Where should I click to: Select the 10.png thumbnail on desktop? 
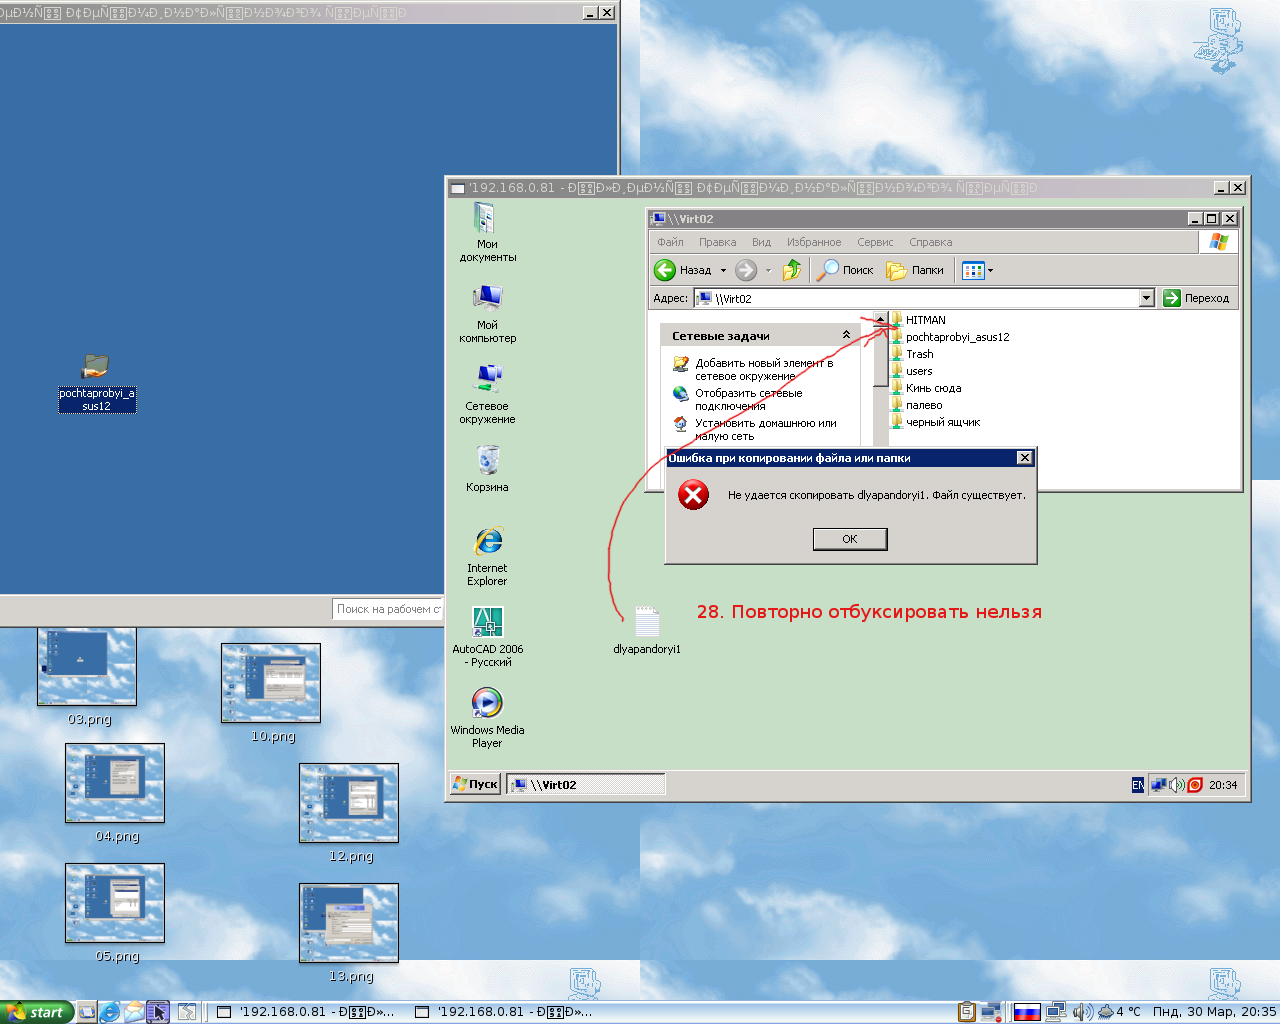click(x=271, y=684)
